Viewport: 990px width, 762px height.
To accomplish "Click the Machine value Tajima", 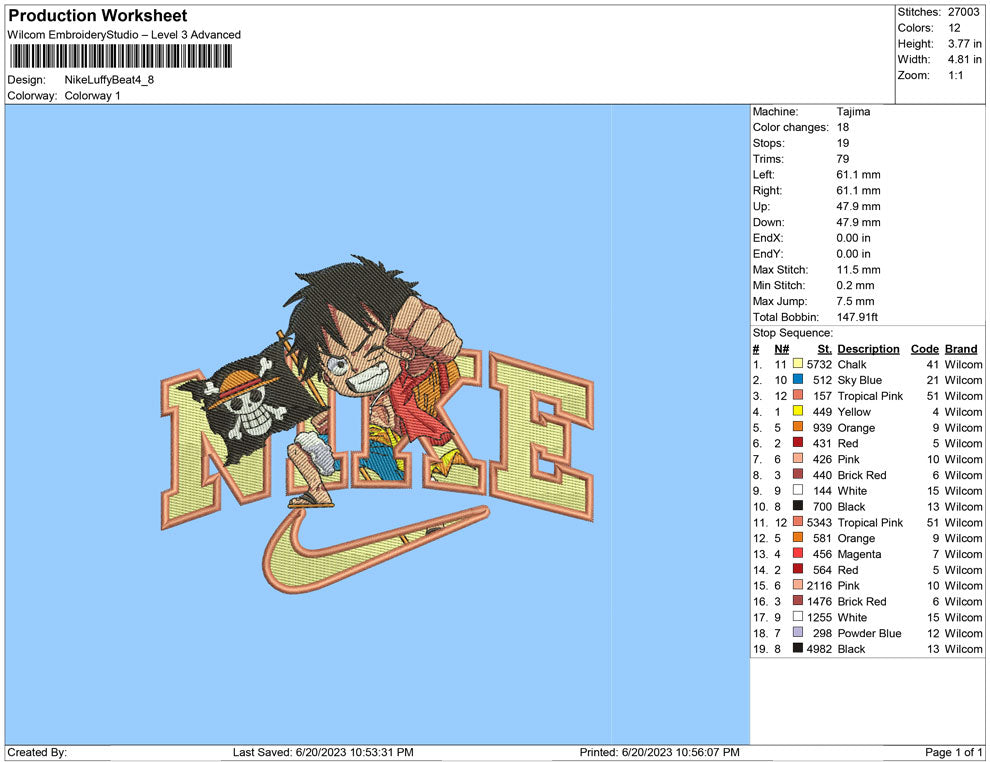I will [x=853, y=111].
